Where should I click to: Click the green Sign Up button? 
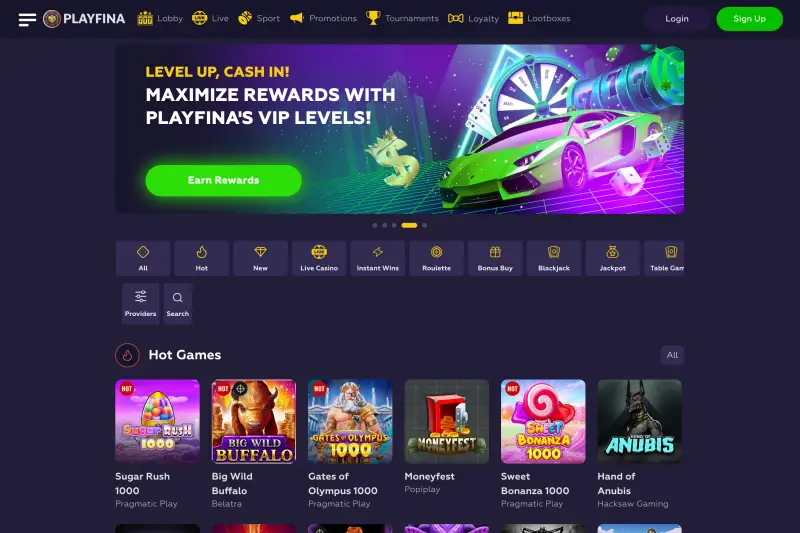(x=749, y=19)
